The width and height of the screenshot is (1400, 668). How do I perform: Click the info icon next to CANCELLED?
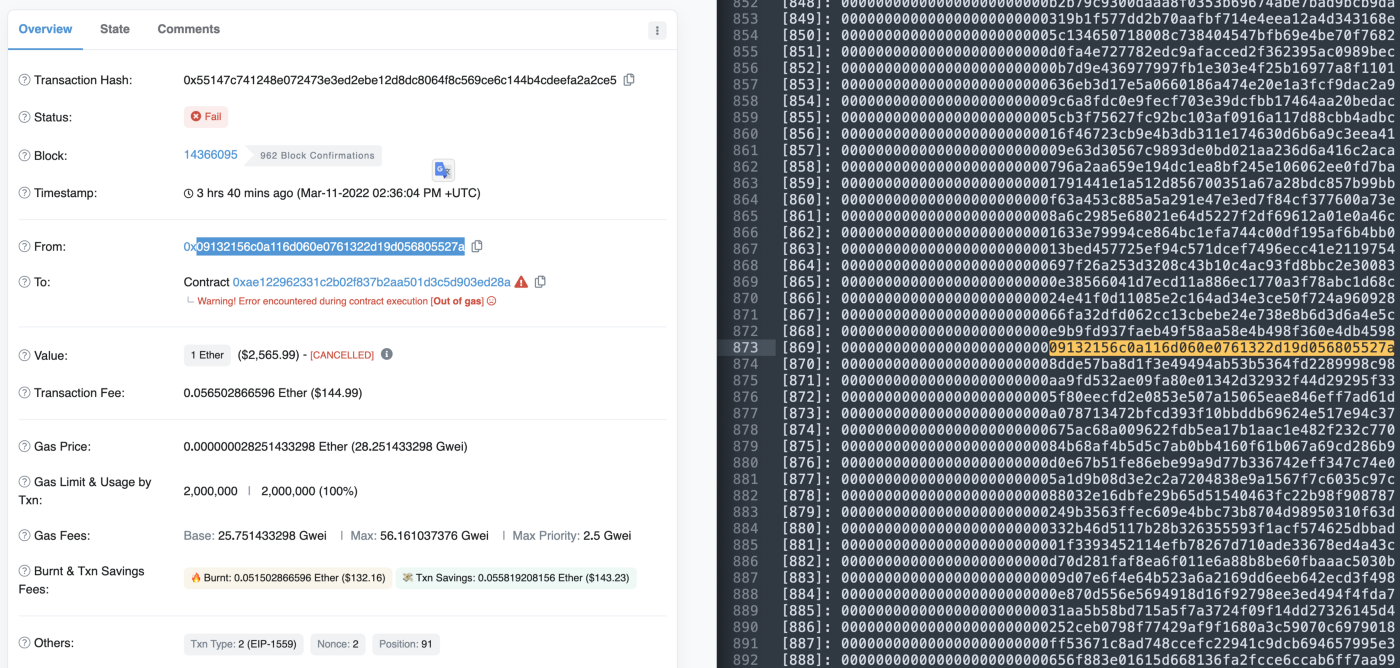(387, 354)
